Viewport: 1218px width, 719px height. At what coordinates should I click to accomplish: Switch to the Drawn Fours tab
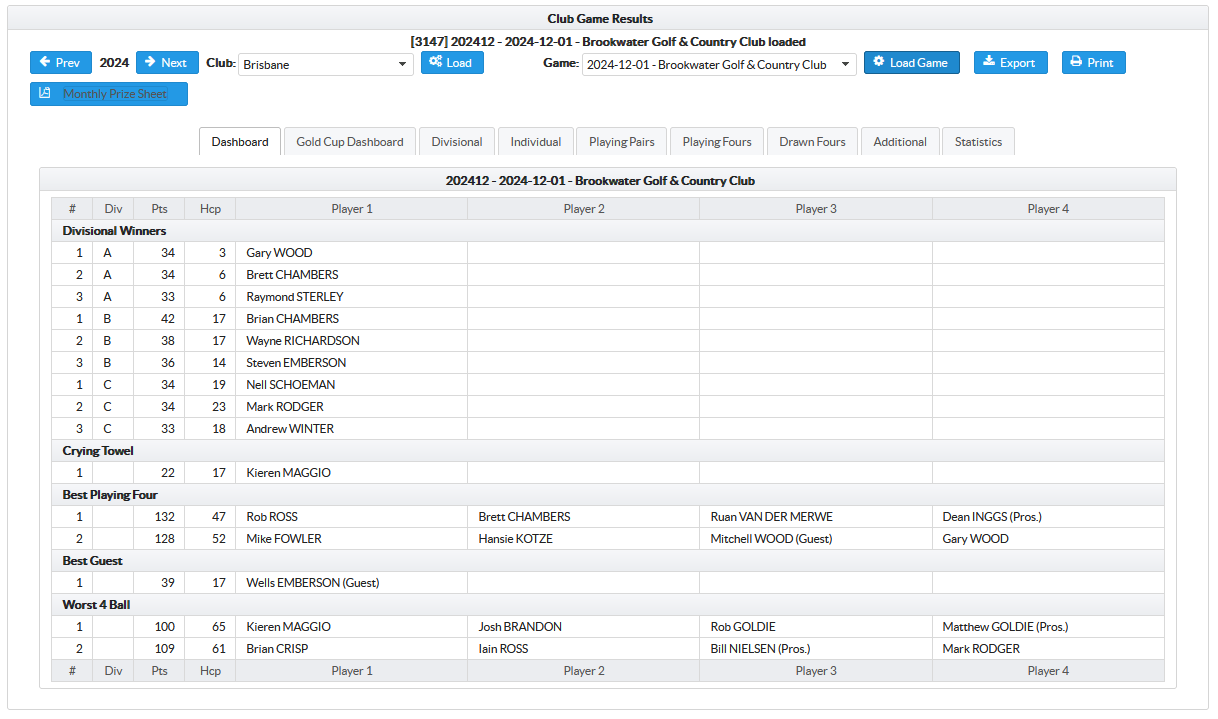[812, 142]
